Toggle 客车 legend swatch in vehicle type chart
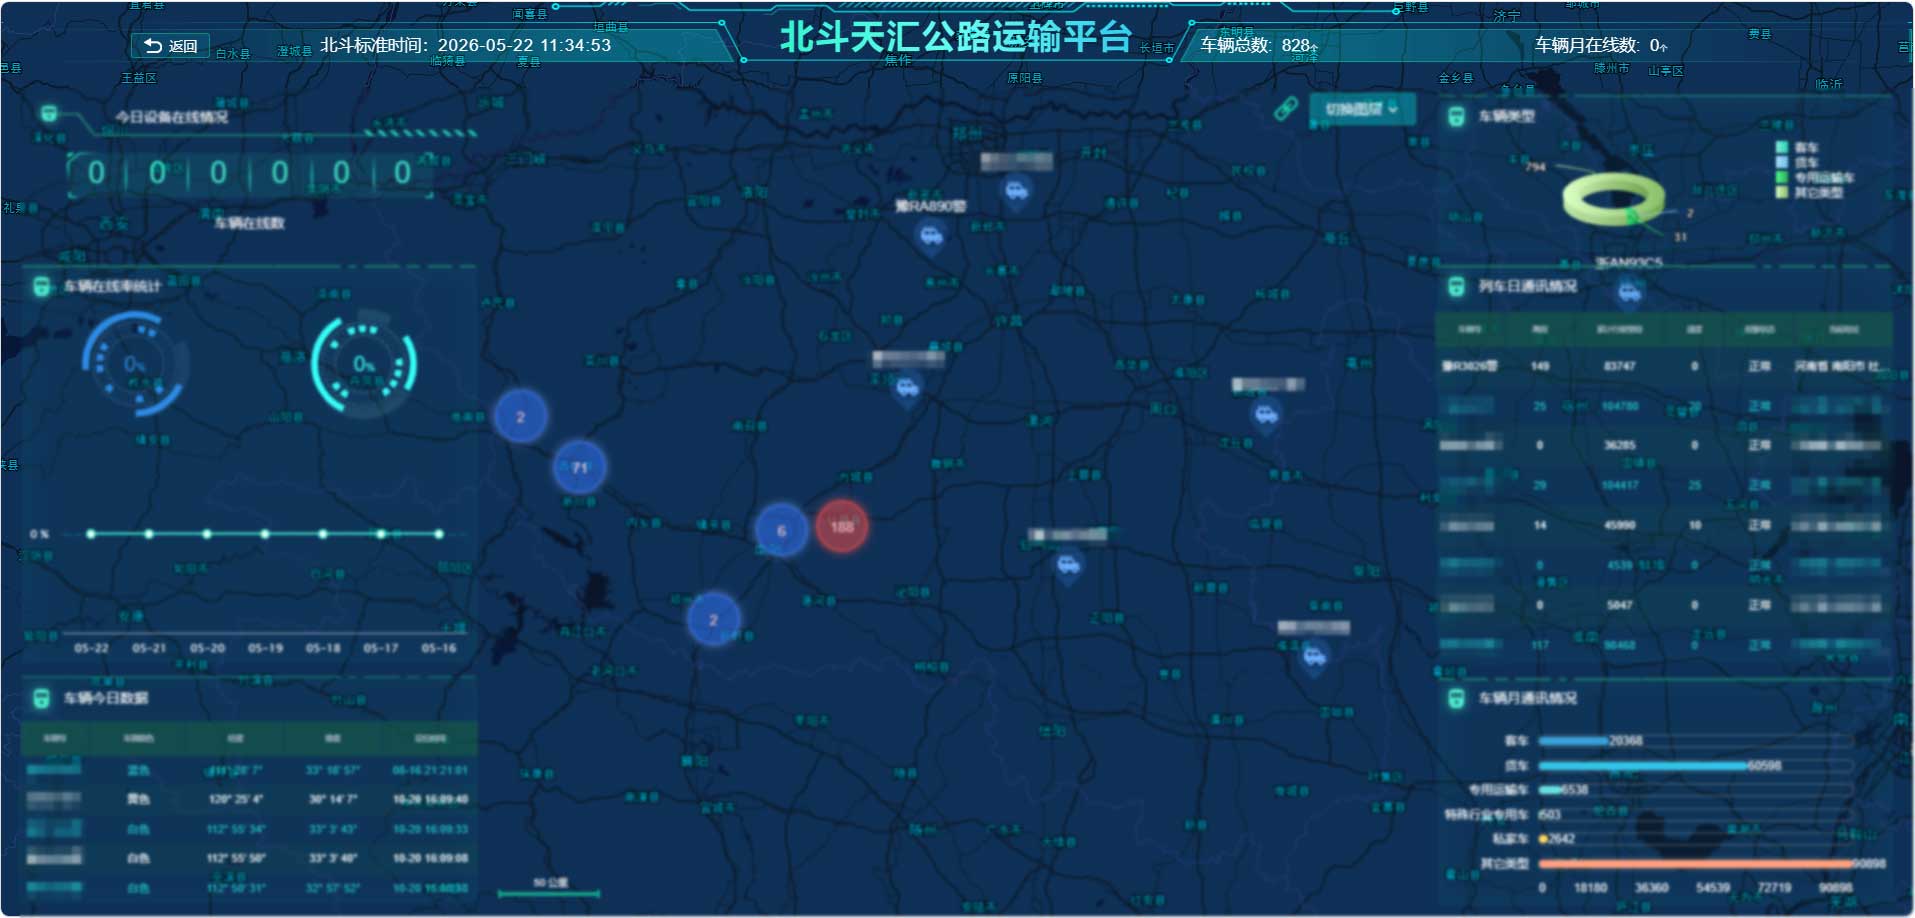The width and height of the screenshot is (1915, 918). tap(1781, 147)
